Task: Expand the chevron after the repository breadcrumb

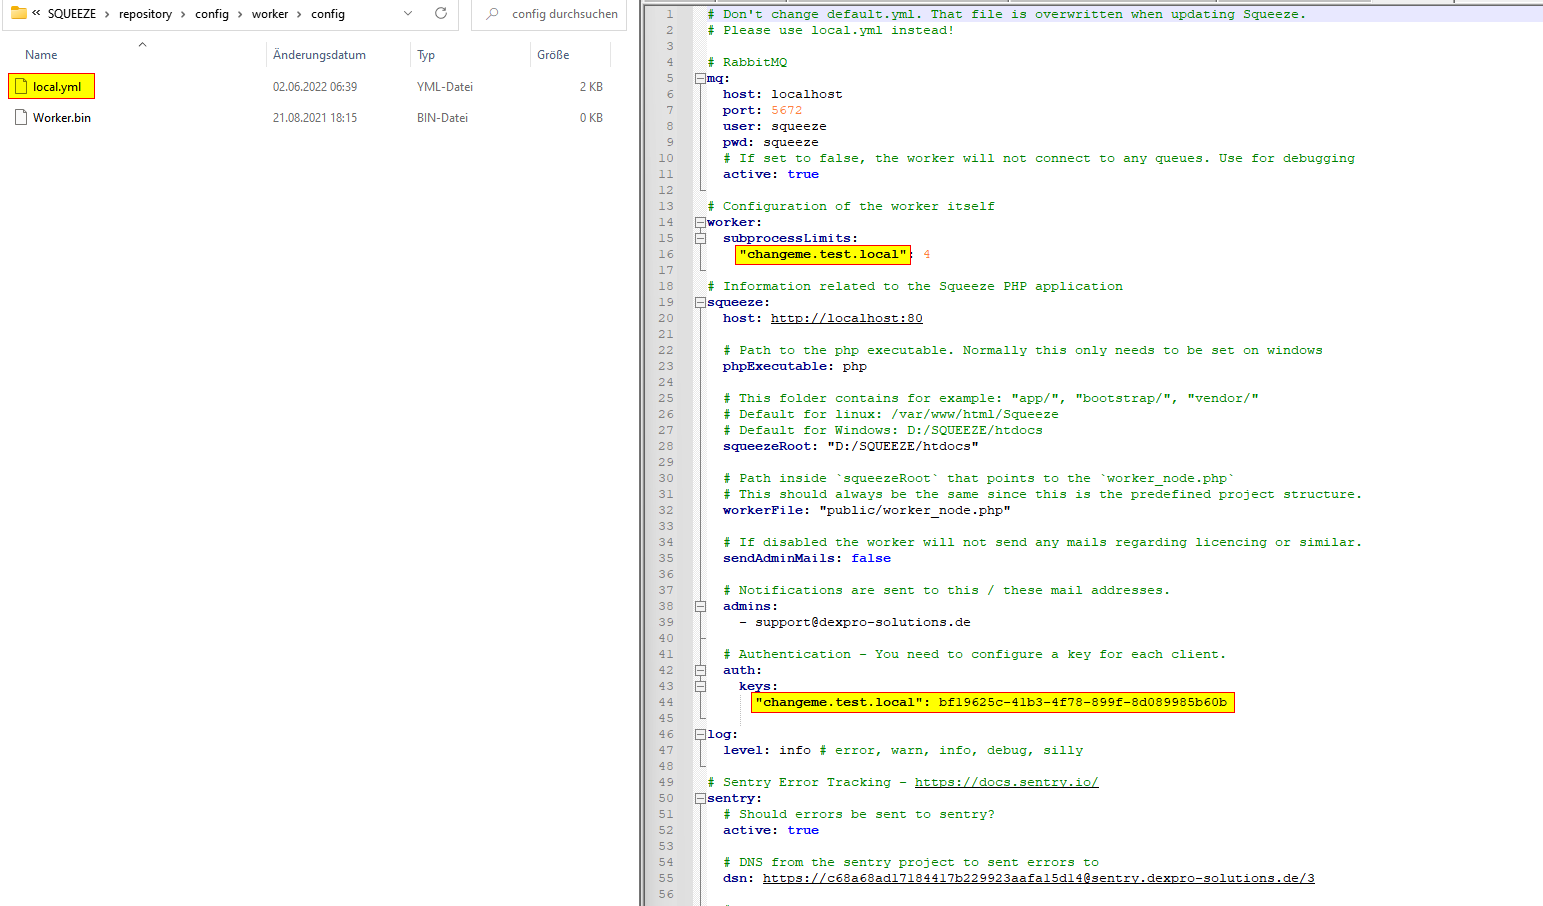Action: pos(183,14)
